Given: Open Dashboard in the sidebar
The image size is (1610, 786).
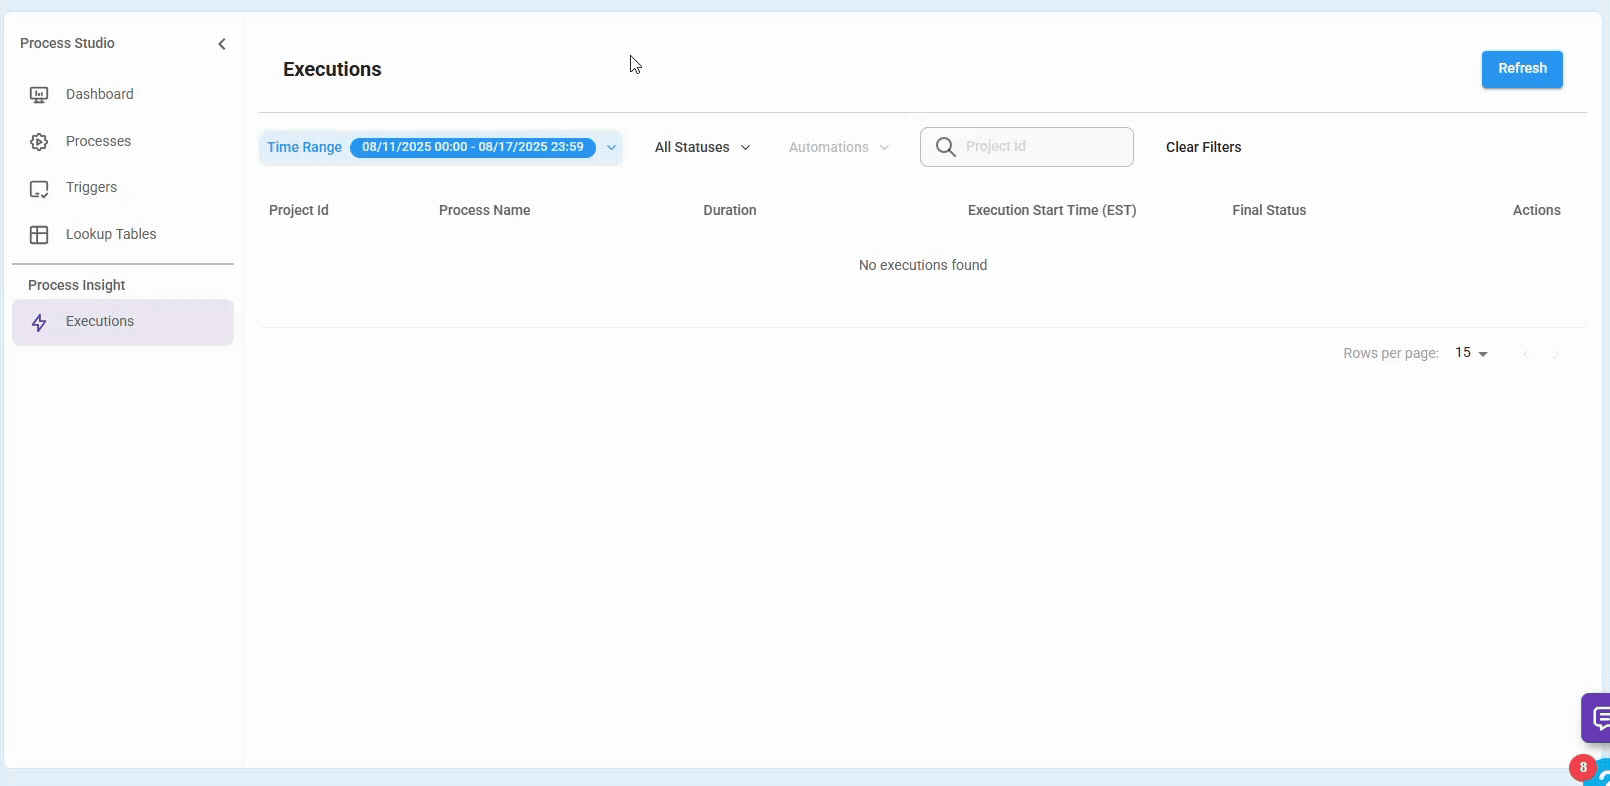Looking at the screenshot, I should pyautogui.click(x=122, y=94).
